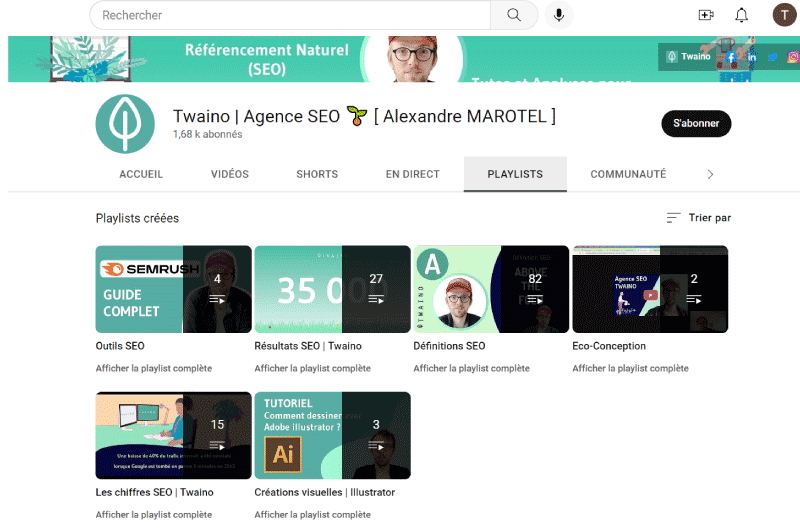Play all icon on Résultats SEO thumbnail
The image size is (800, 530).
[376, 299]
